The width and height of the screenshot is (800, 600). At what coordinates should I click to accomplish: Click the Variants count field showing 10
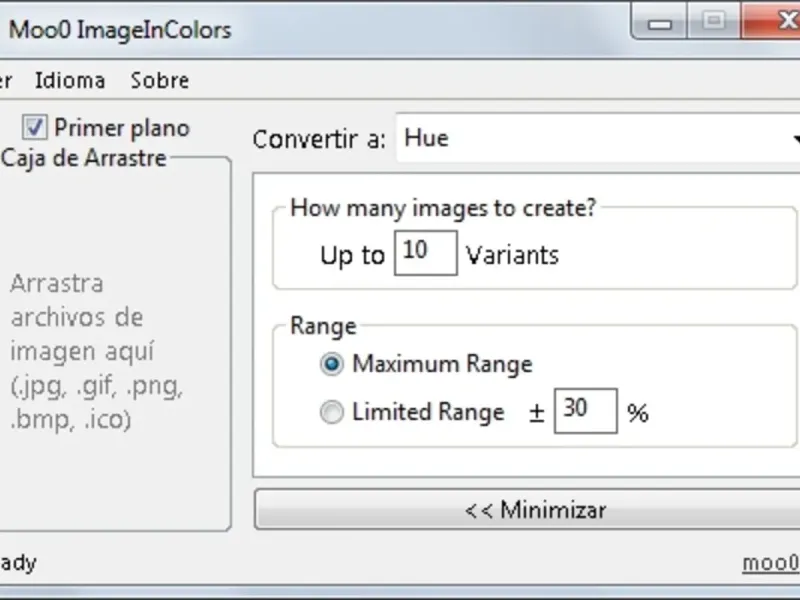pos(426,252)
